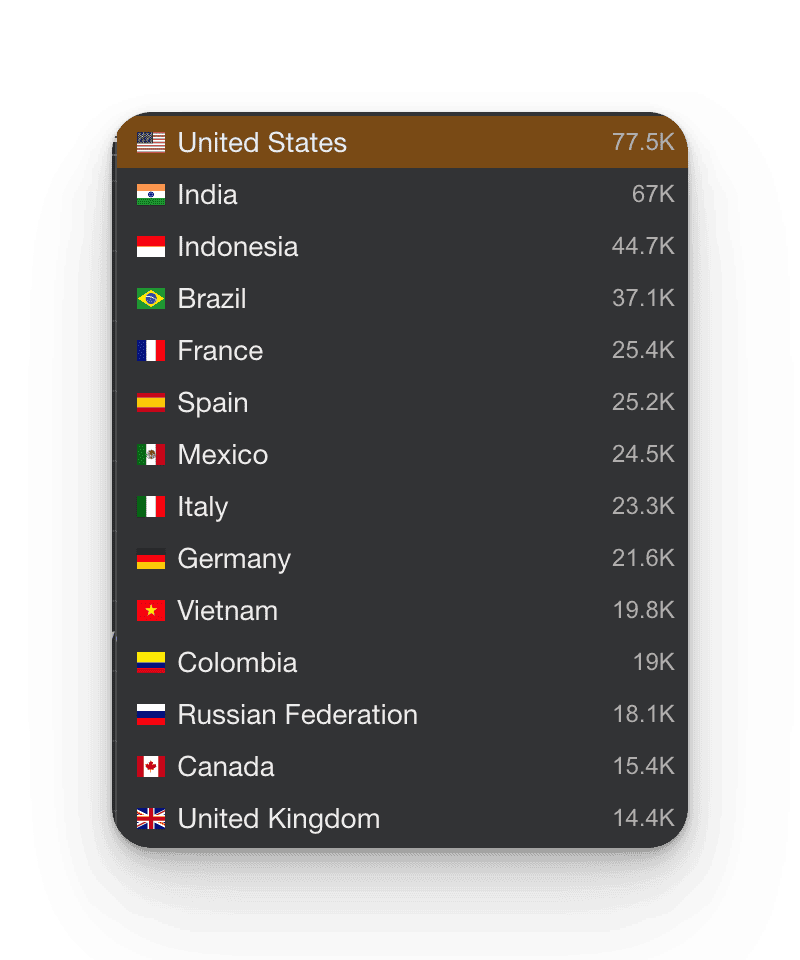
Task: Click the Canada flag icon
Action: coord(151,766)
